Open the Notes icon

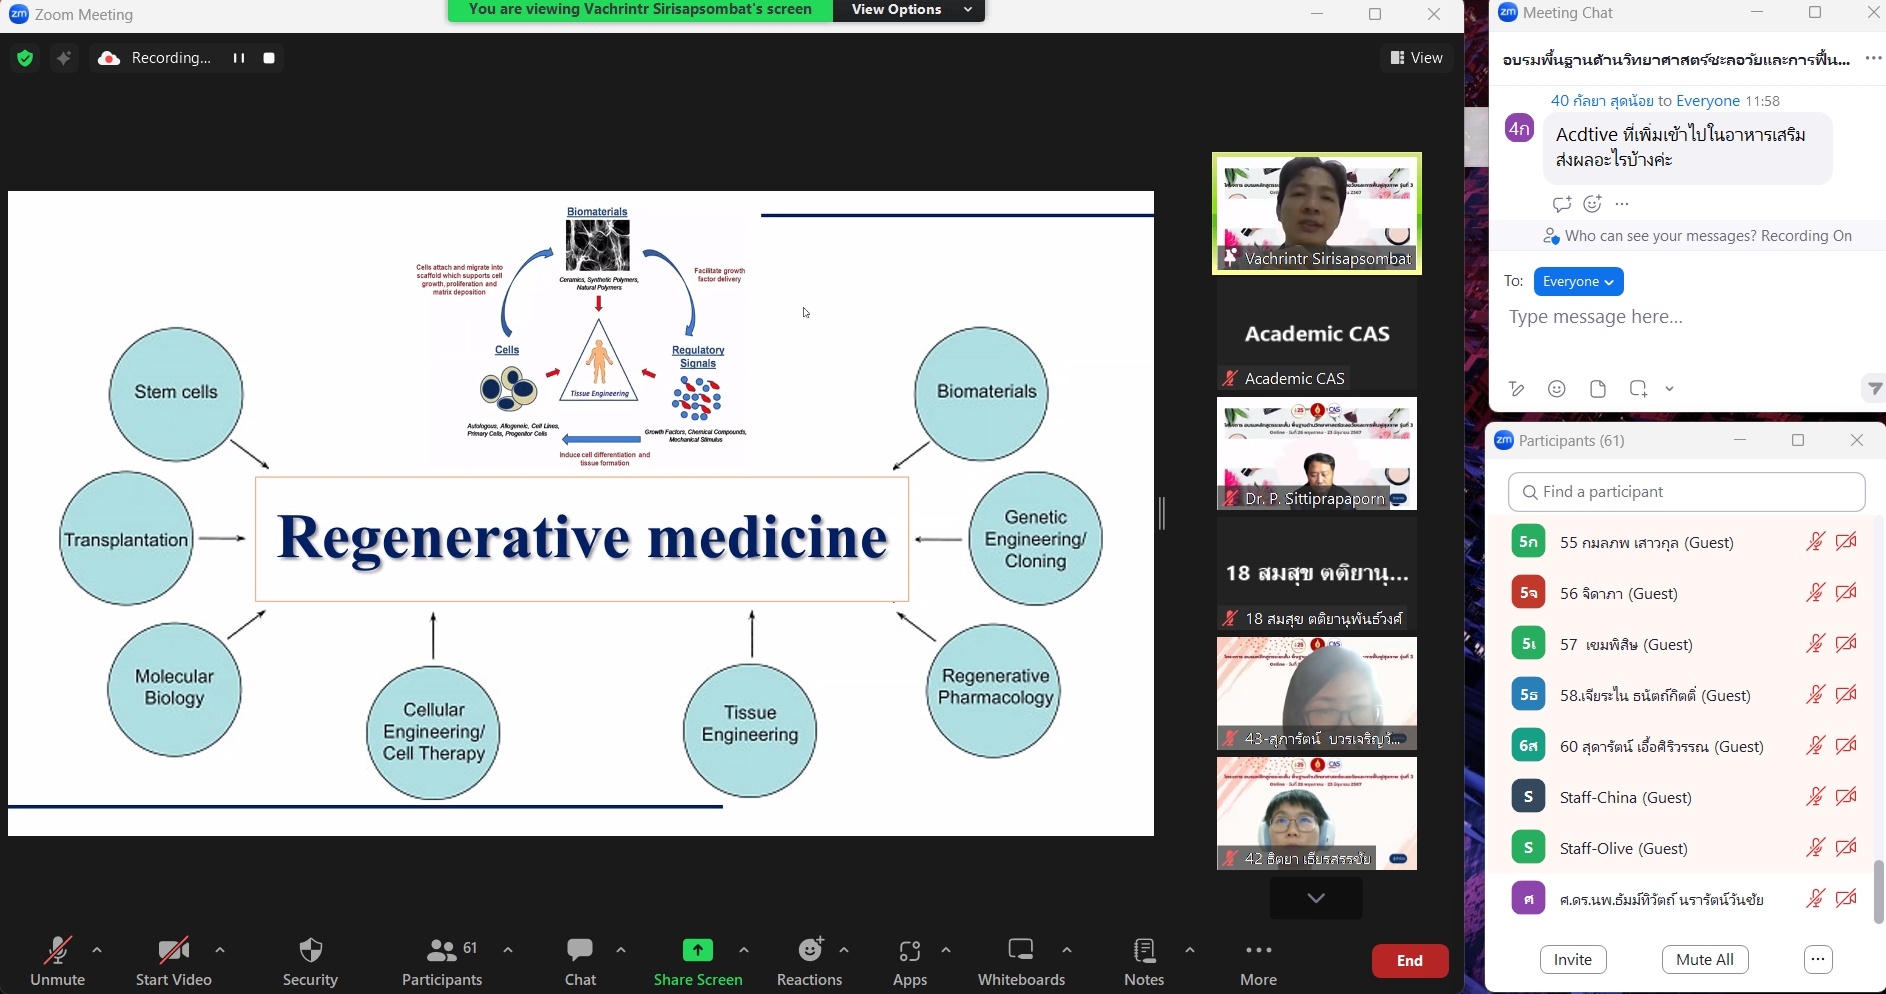pyautogui.click(x=1144, y=951)
